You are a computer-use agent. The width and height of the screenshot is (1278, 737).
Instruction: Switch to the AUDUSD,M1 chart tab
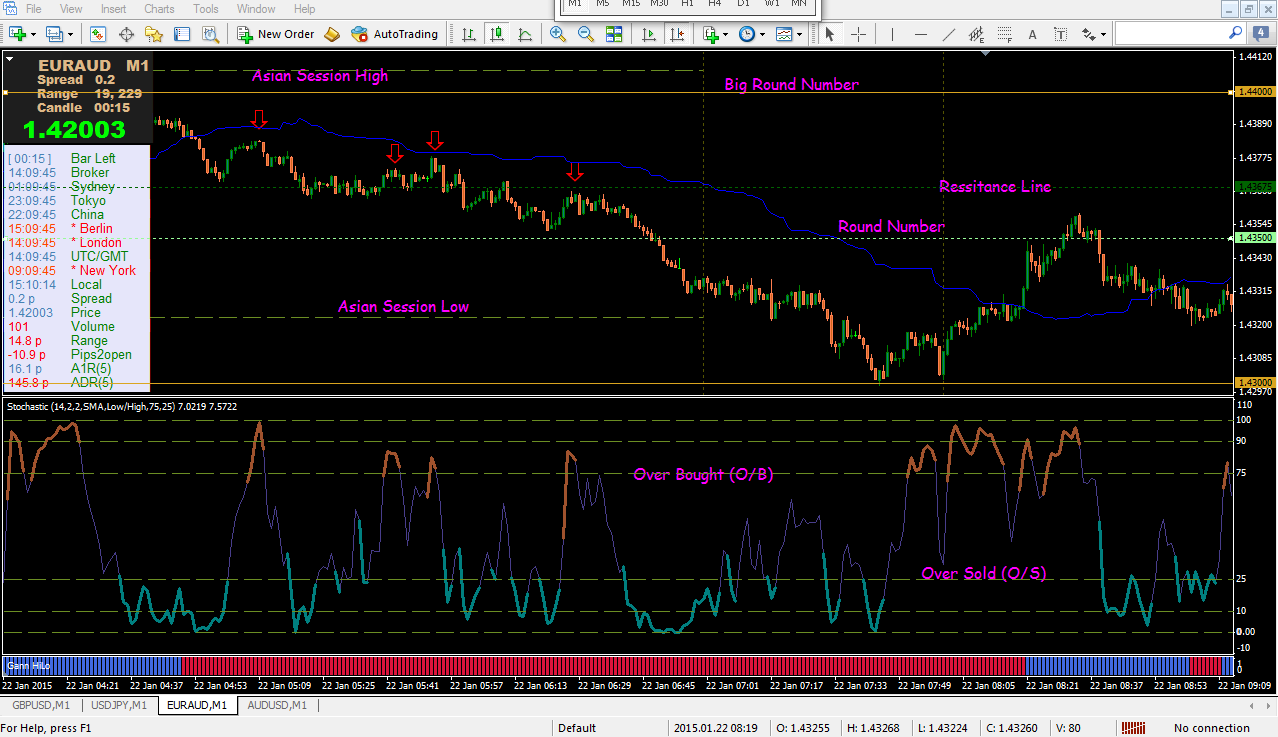276,706
